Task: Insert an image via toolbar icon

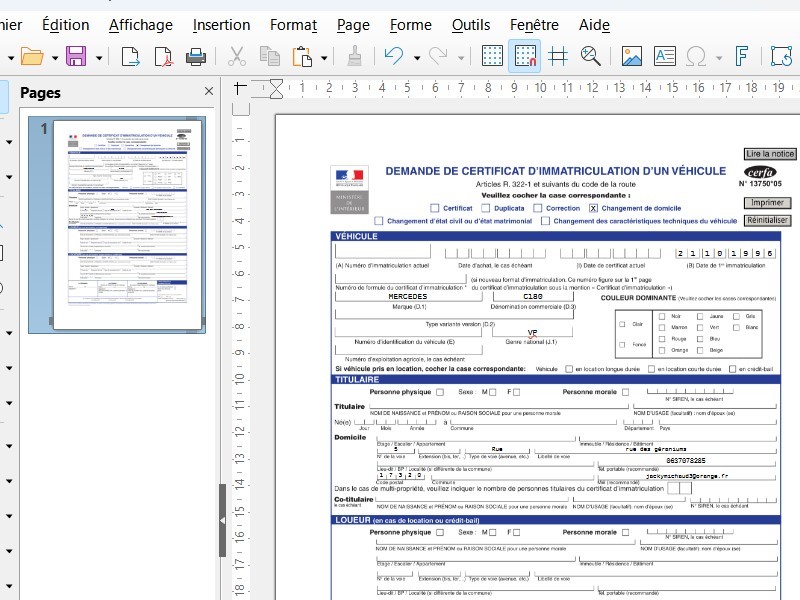Action: [632, 57]
